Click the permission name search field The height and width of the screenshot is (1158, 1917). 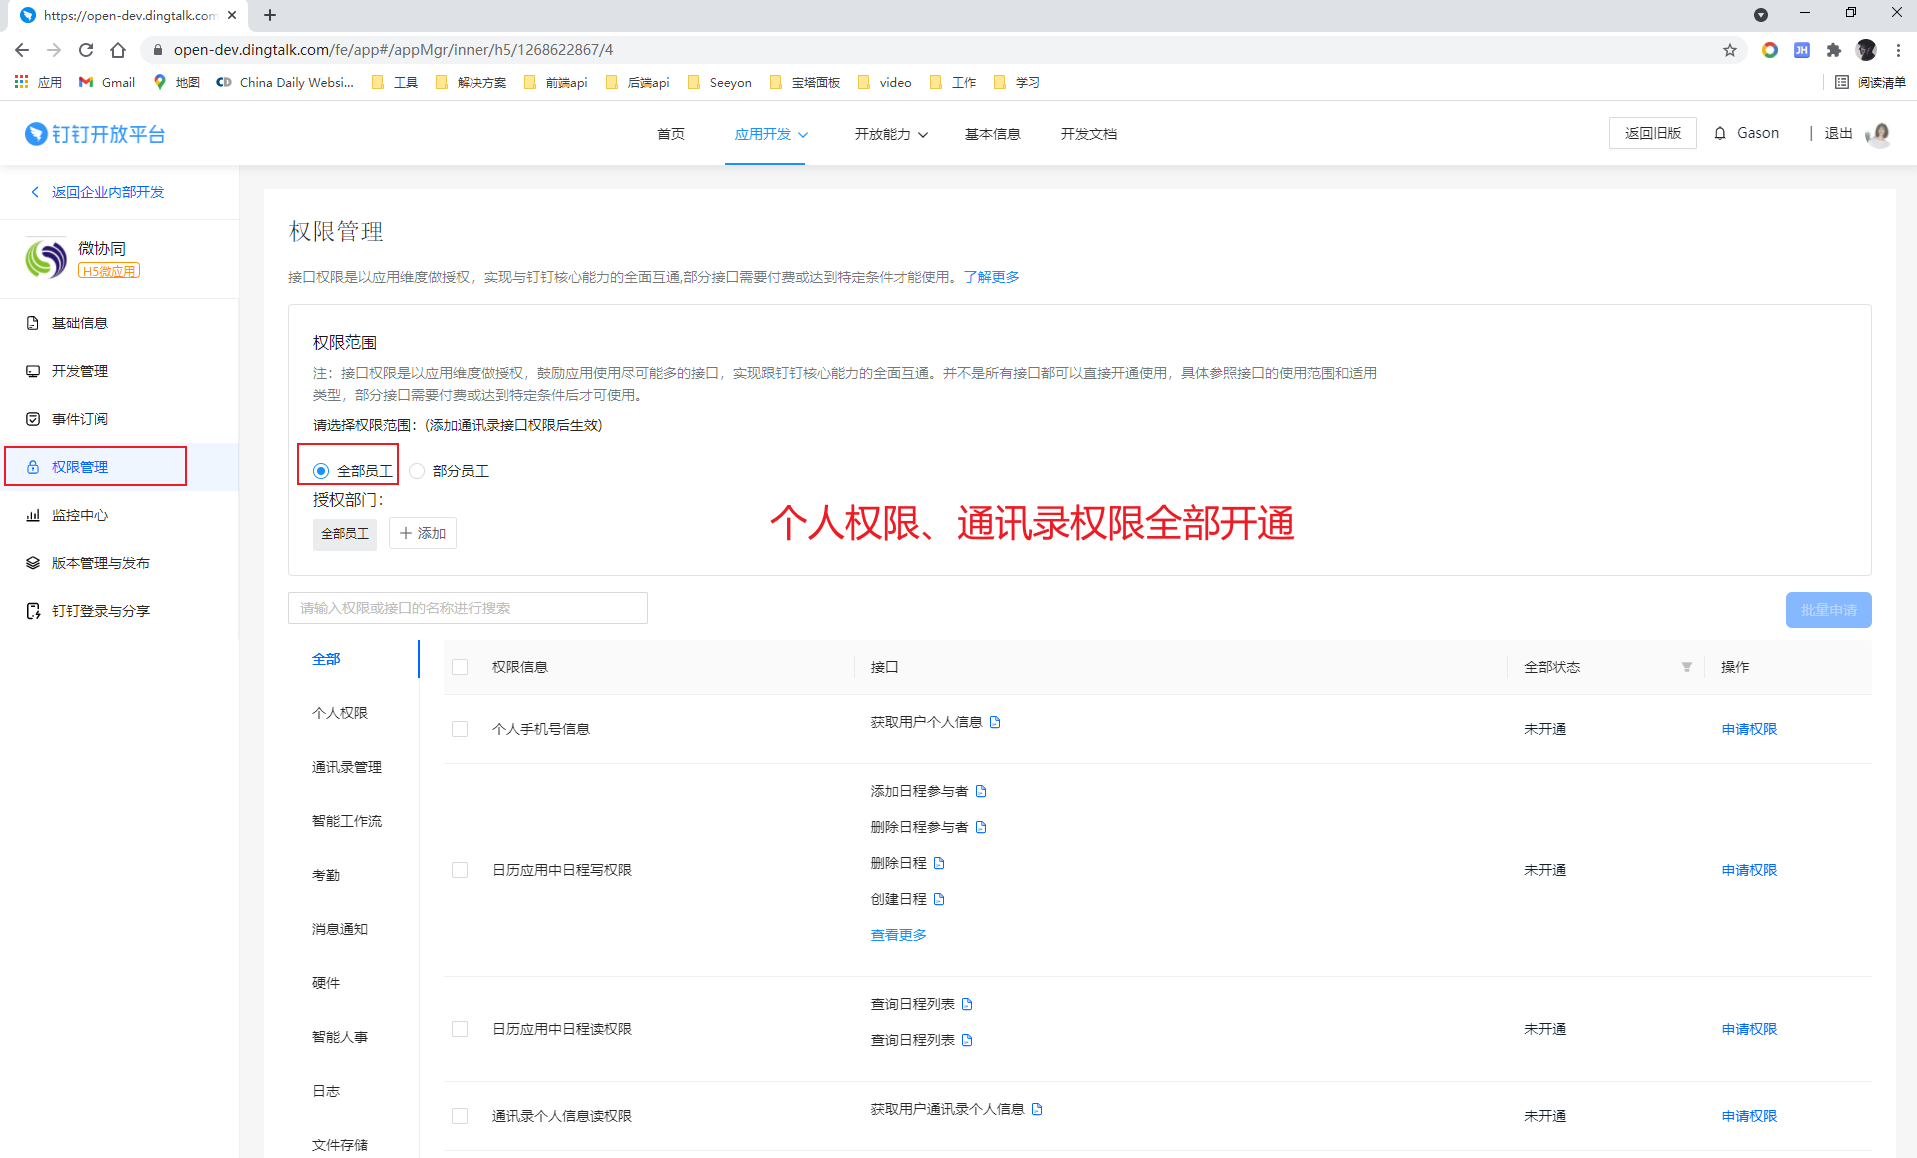[x=468, y=608]
